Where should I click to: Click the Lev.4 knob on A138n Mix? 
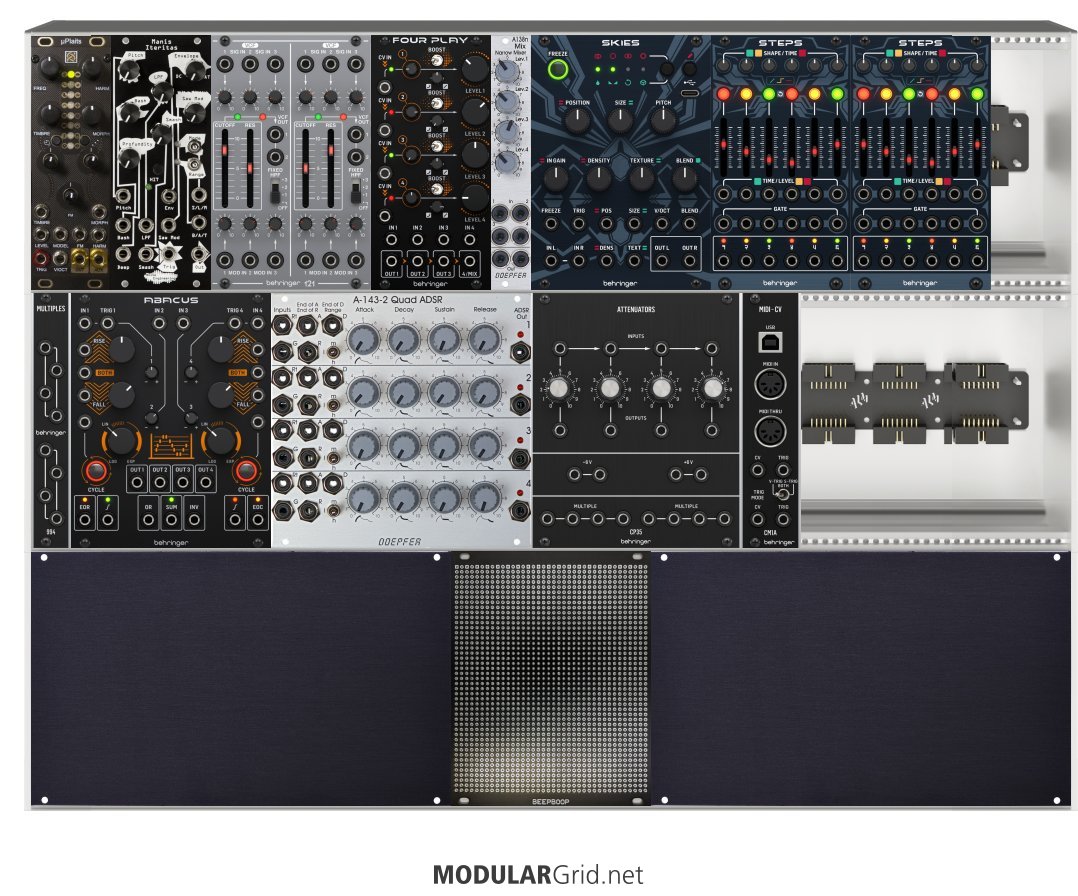(507, 162)
